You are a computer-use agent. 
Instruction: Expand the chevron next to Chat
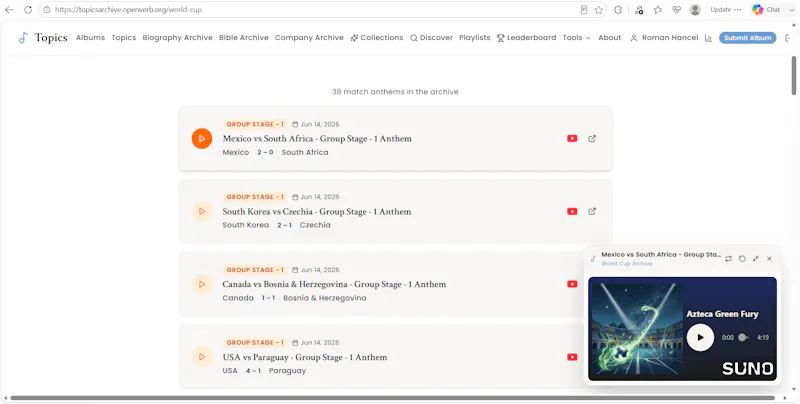pyautogui.click(x=791, y=10)
